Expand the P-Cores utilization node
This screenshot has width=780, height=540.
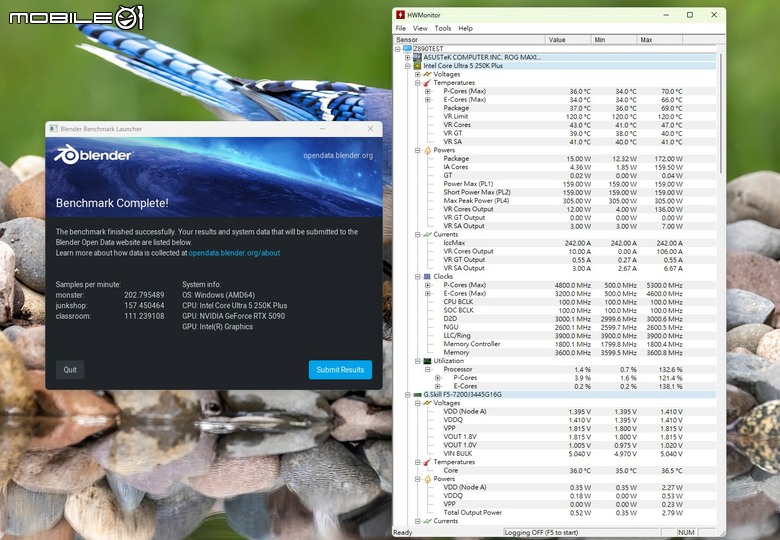[438, 378]
